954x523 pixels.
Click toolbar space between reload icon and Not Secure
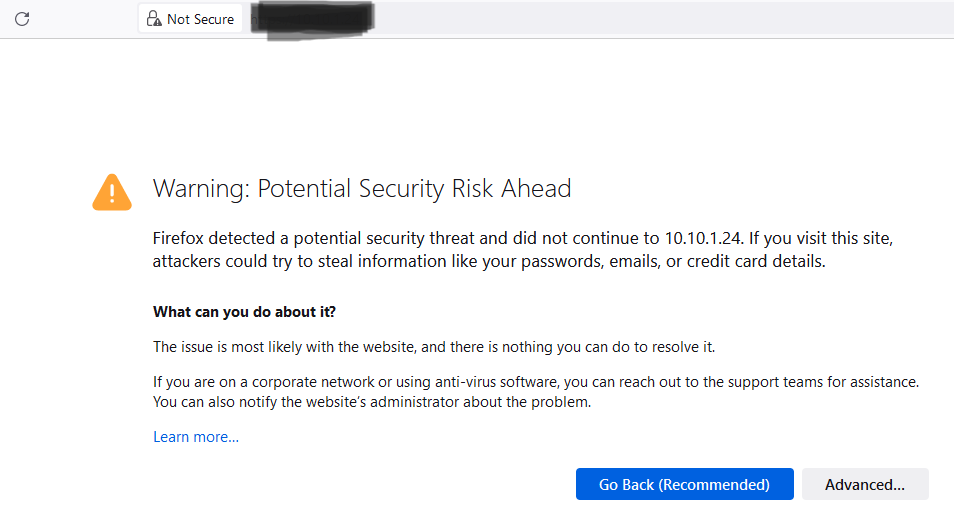tap(85, 19)
